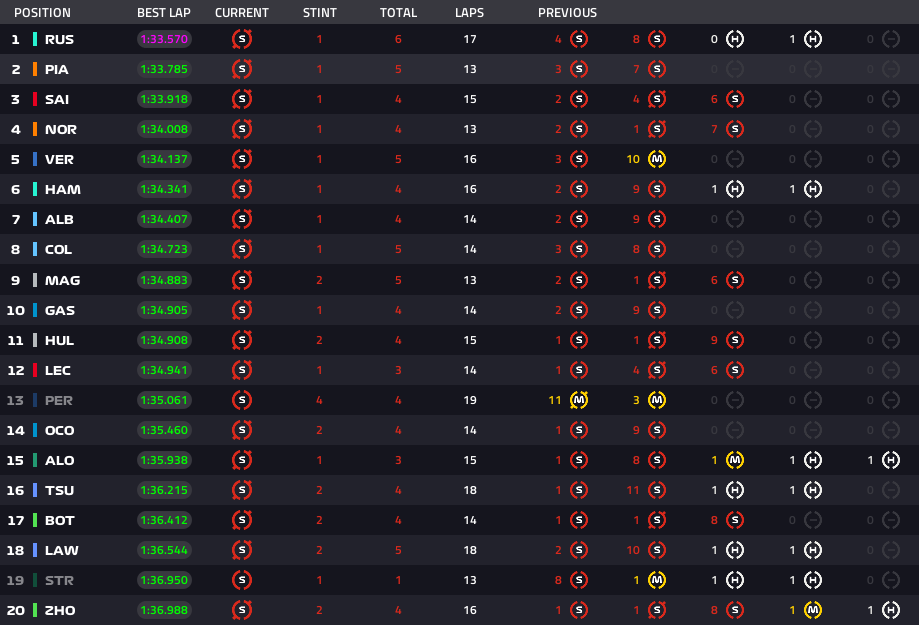This screenshot has width=919, height=625.
Task: Click ZHO yellow medium tyre icon
Action: [x=812, y=610]
